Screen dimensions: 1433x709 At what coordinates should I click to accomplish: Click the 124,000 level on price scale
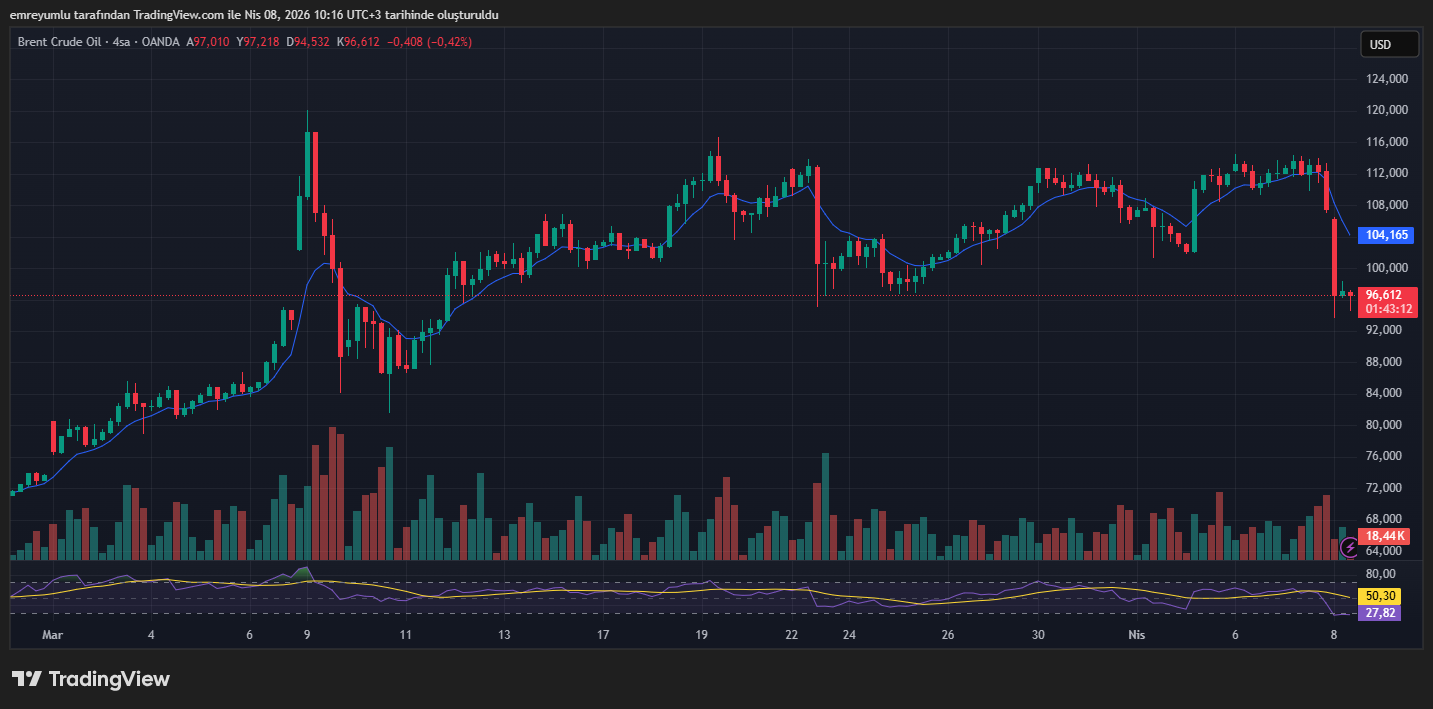1387,79
